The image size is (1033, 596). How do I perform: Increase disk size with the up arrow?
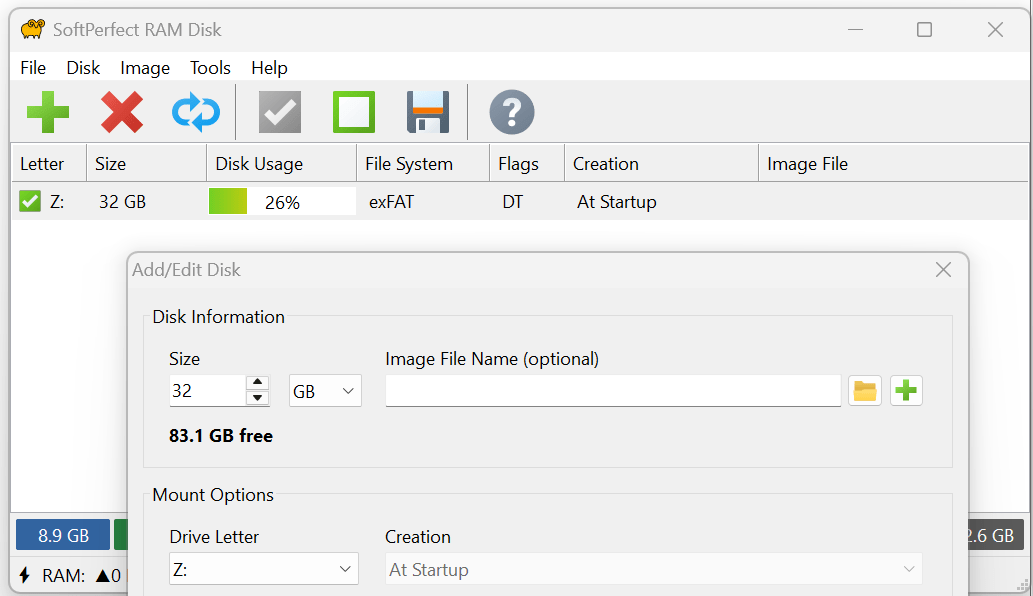[x=258, y=383]
